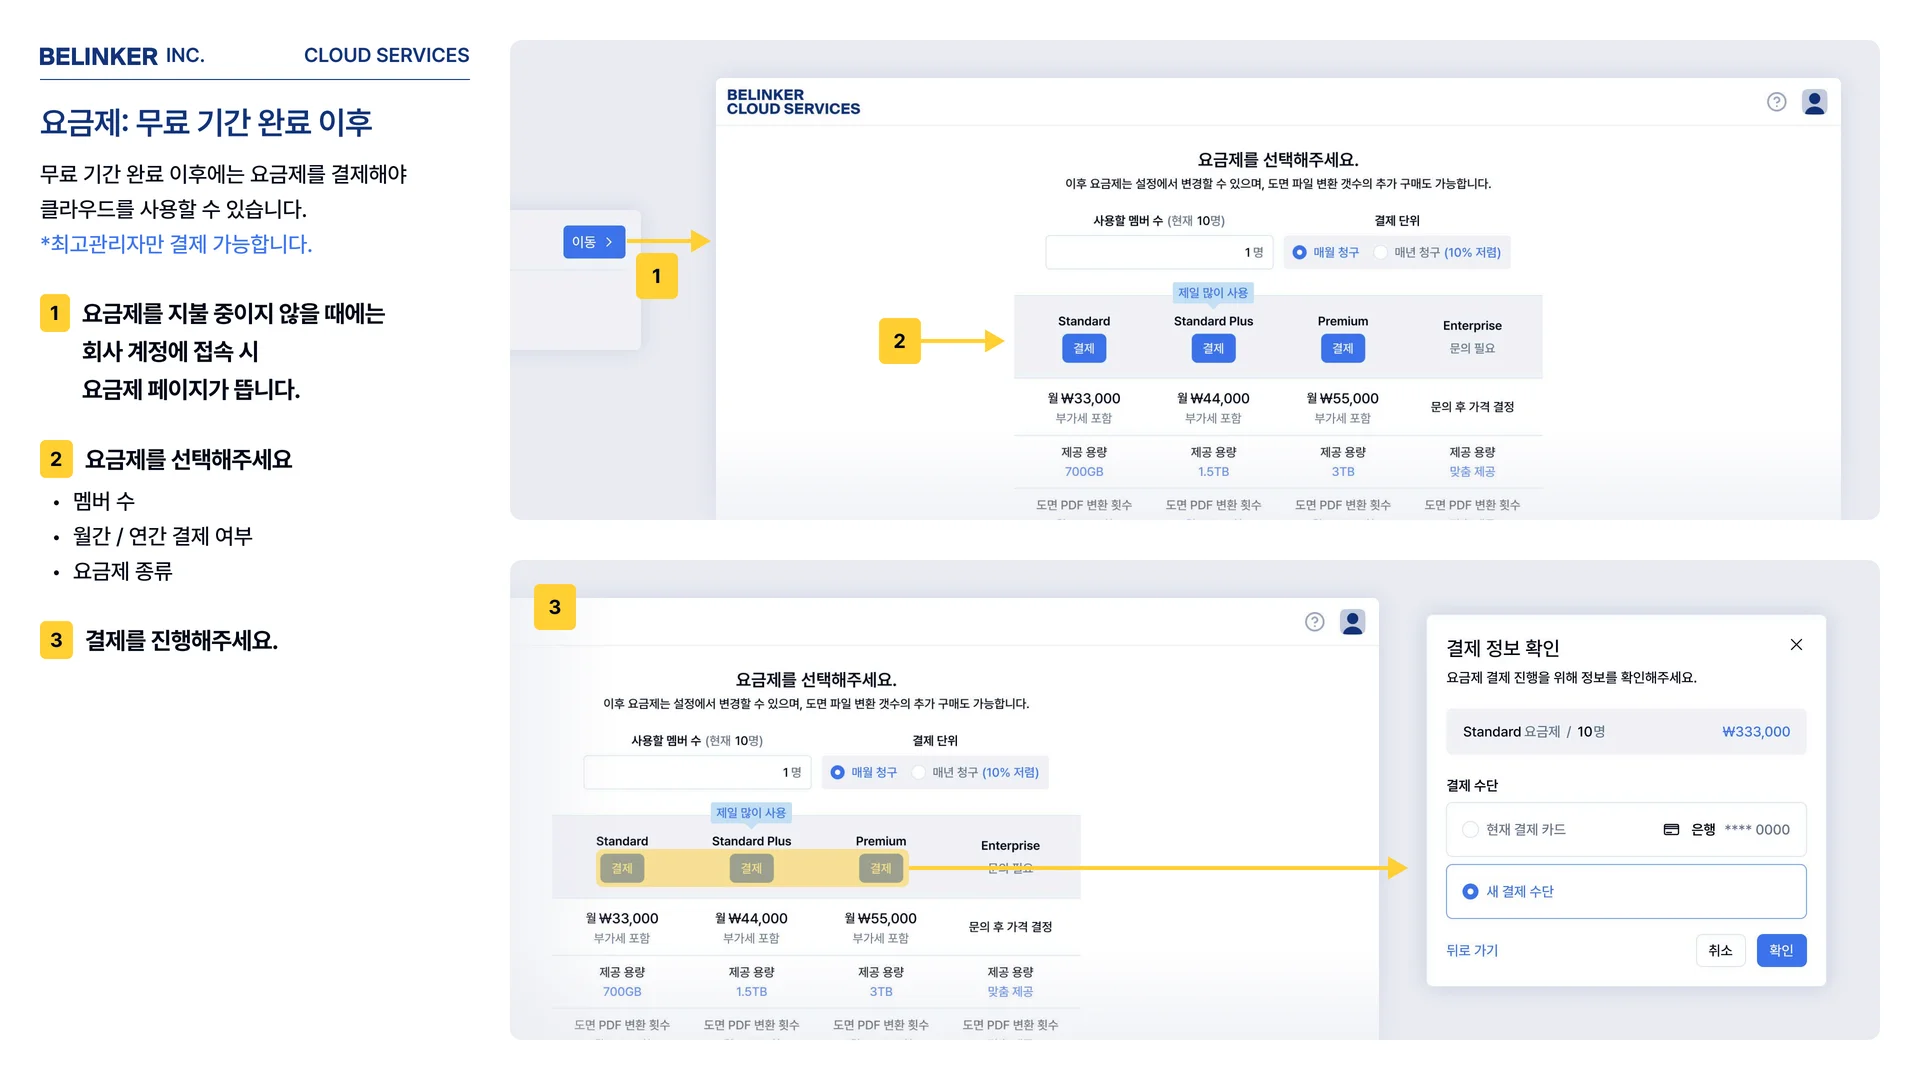Click 결제 button under Premium in top panel
The height and width of the screenshot is (1080, 1920).
1342,349
